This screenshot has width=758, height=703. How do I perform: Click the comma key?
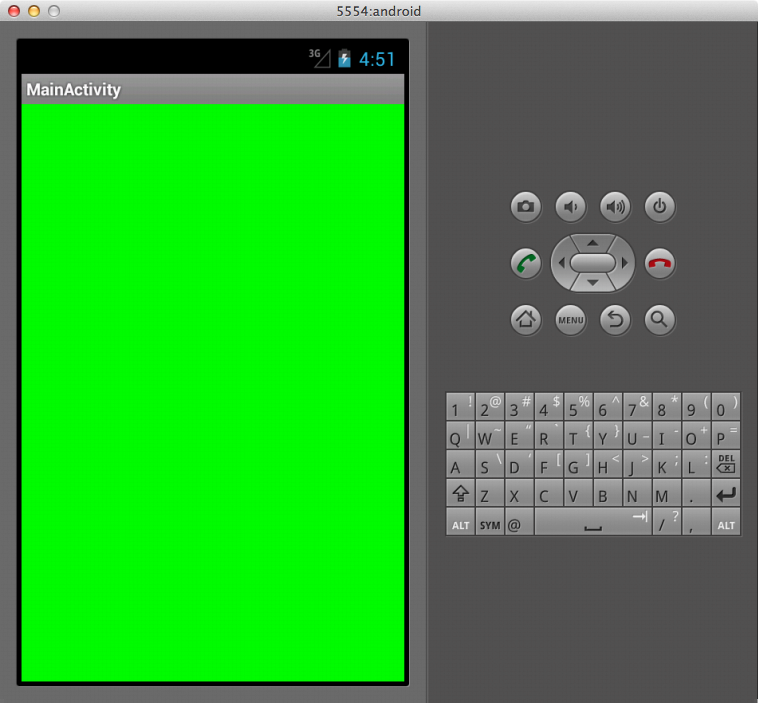point(697,522)
